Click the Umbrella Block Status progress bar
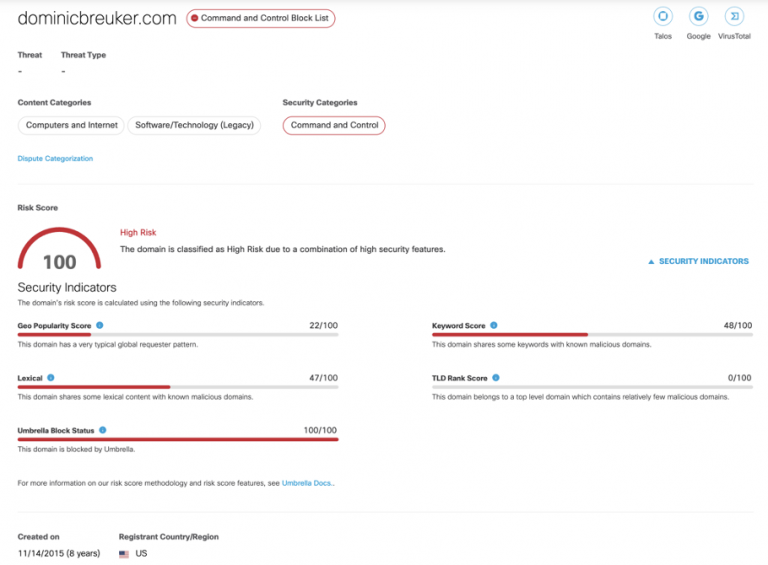Screen dimensions: 768x565 click(x=178, y=439)
